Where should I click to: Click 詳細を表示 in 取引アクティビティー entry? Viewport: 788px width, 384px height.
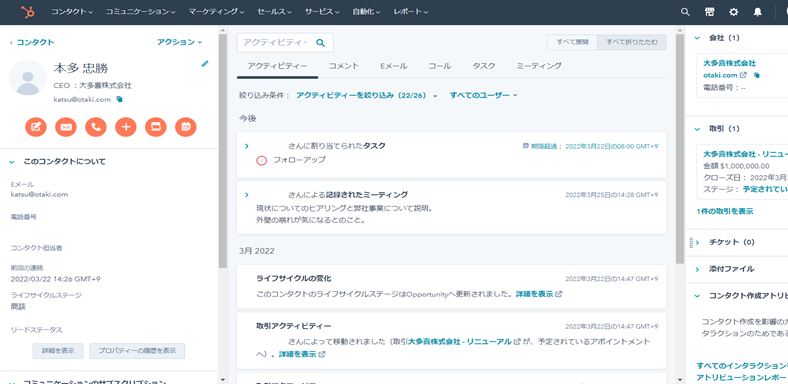click(298, 354)
